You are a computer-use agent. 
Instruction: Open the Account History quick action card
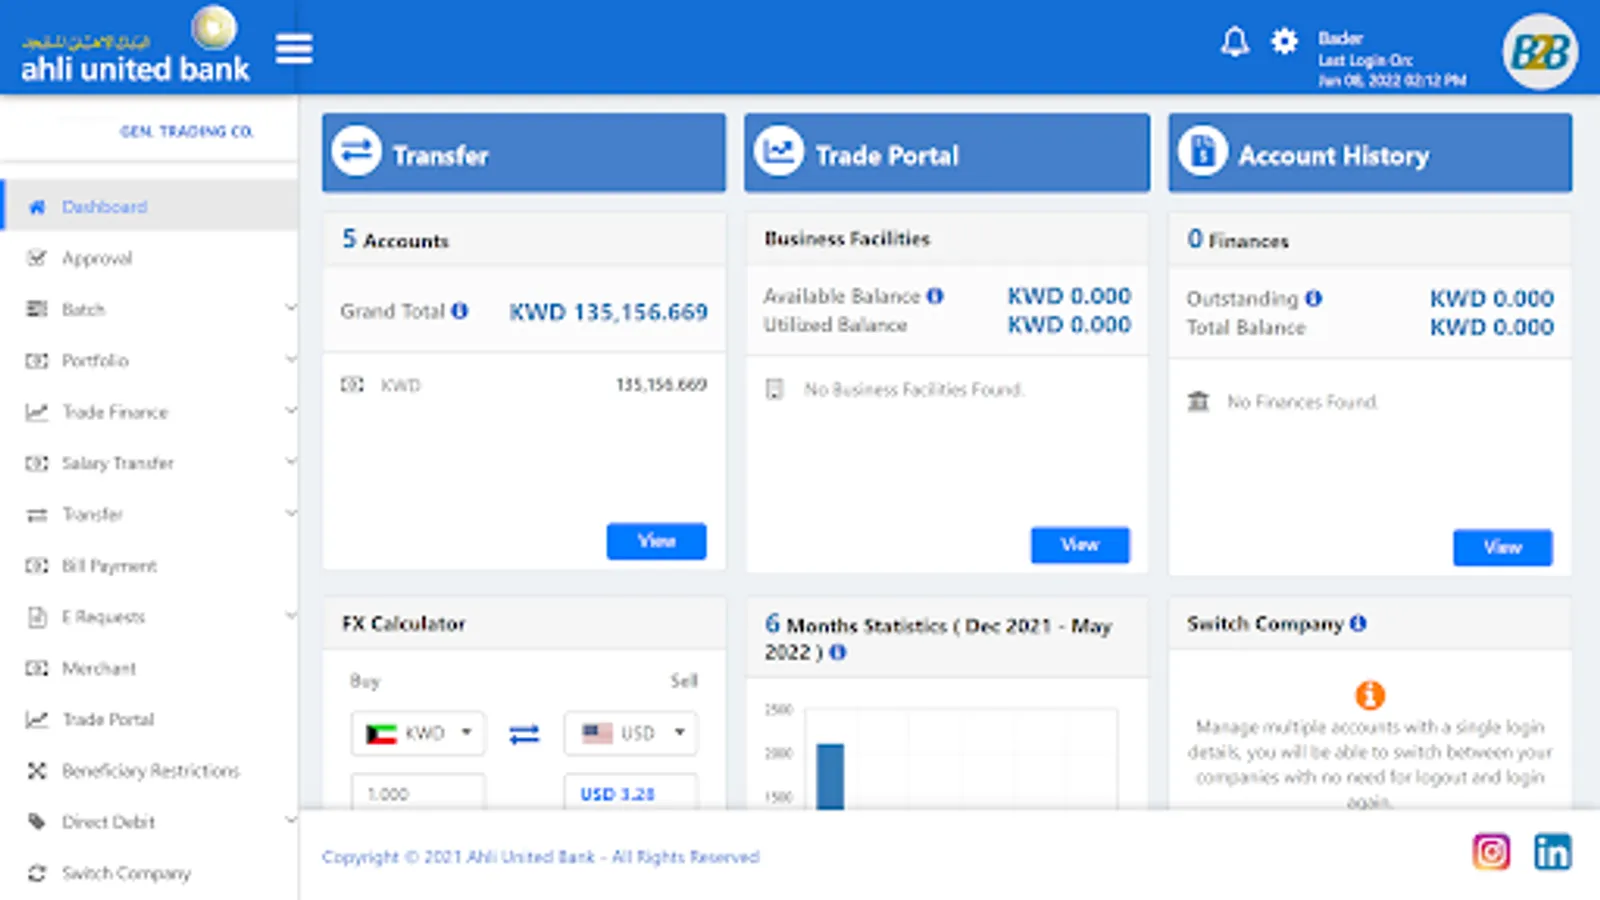(x=1370, y=152)
